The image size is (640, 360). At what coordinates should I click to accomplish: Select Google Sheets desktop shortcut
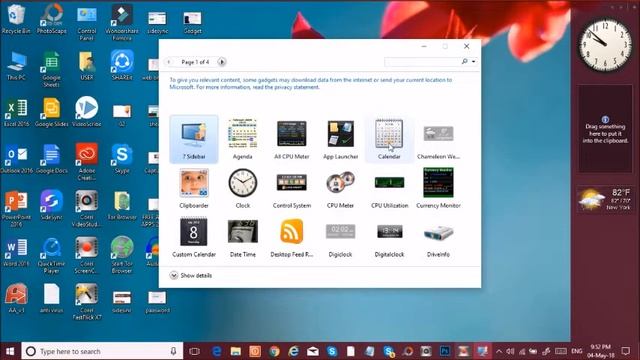pyautogui.click(x=51, y=69)
